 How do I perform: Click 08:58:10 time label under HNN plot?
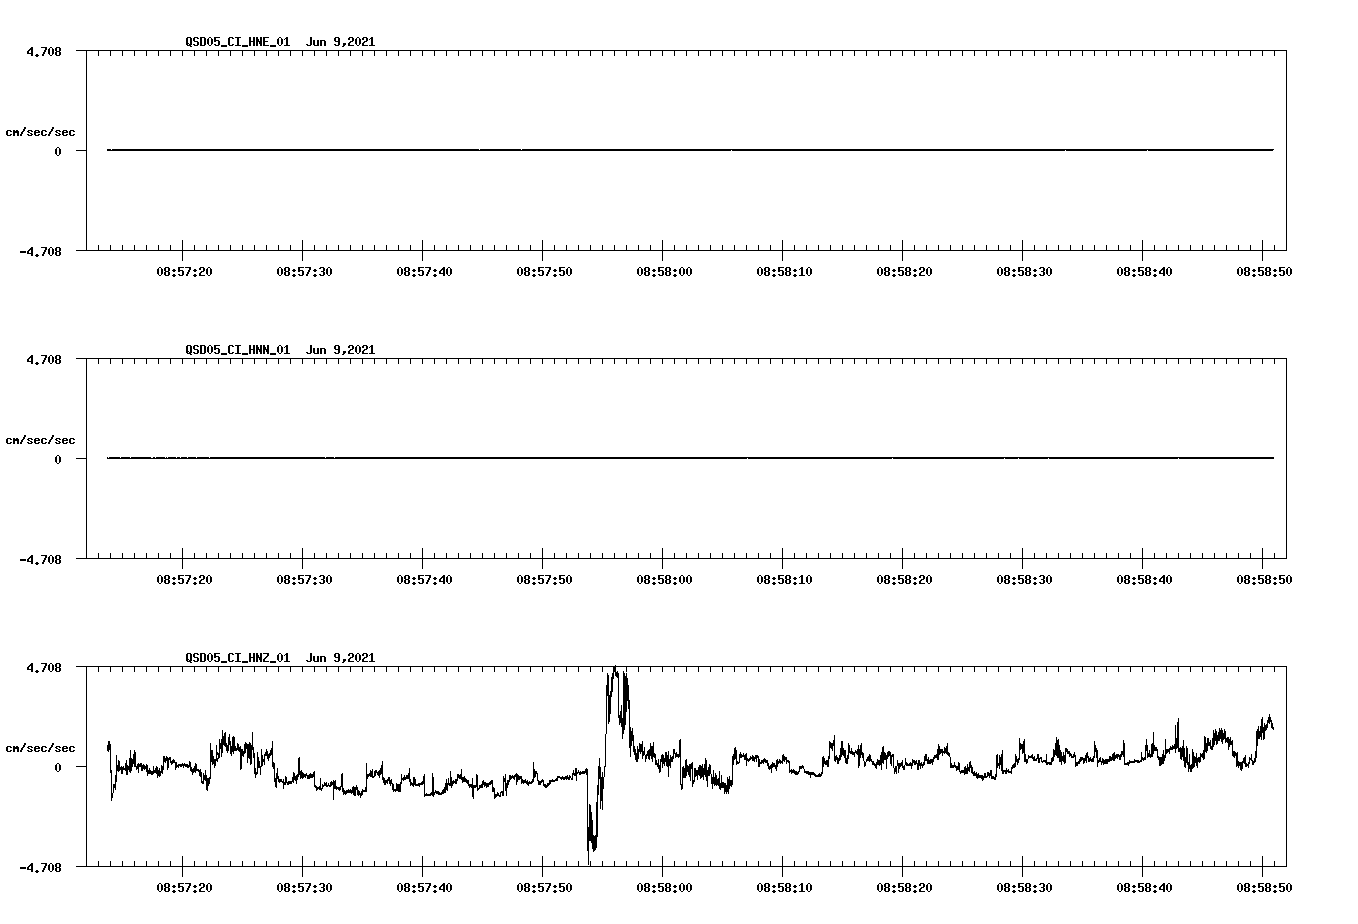coord(784,579)
